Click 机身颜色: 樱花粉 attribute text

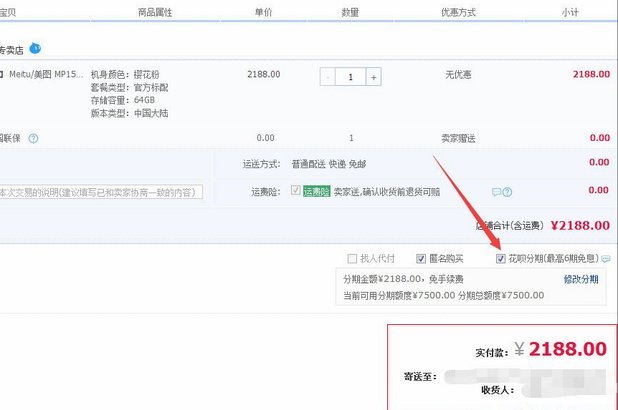[x=125, y=75]
